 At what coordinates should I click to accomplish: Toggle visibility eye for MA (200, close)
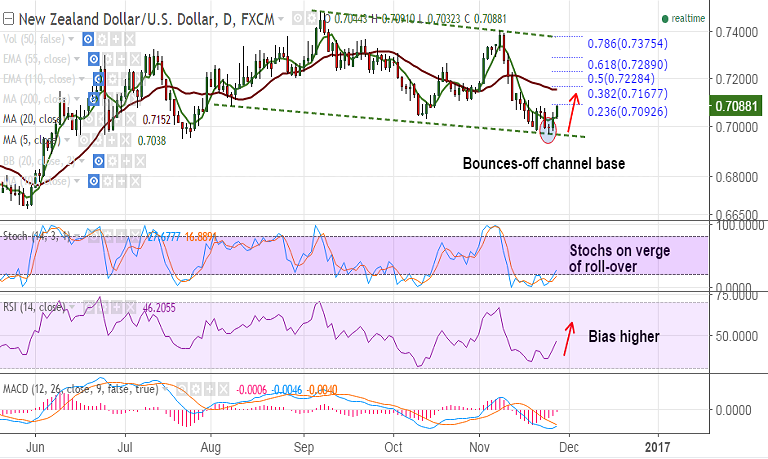pos(94,99)
